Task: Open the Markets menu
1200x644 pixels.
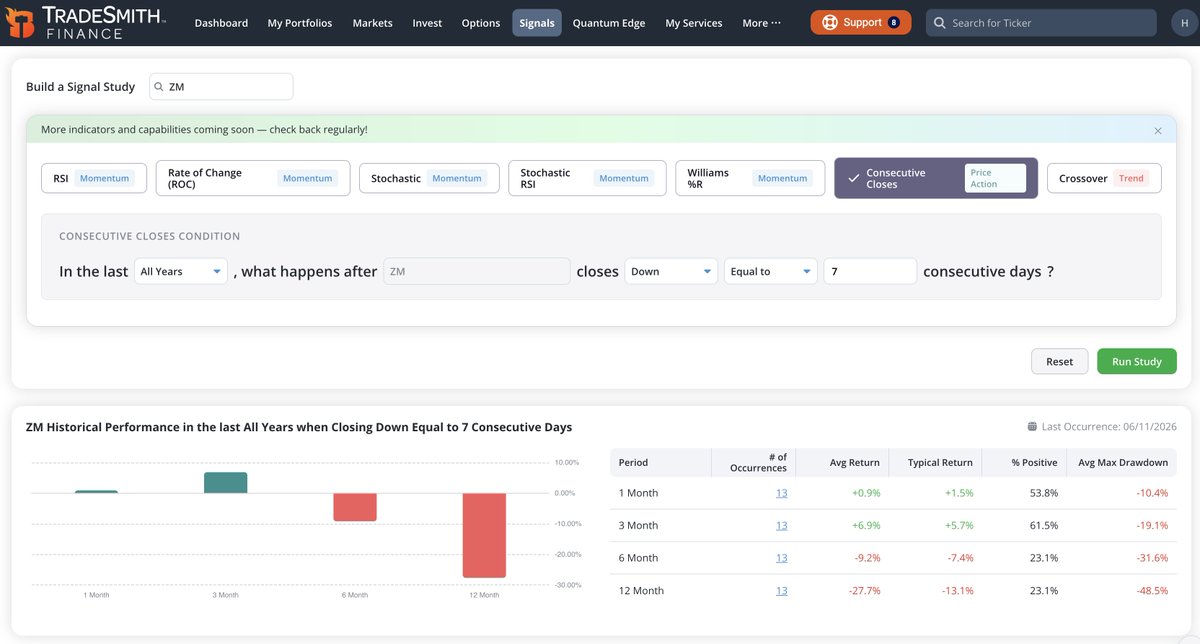Action: coord(372,23)
